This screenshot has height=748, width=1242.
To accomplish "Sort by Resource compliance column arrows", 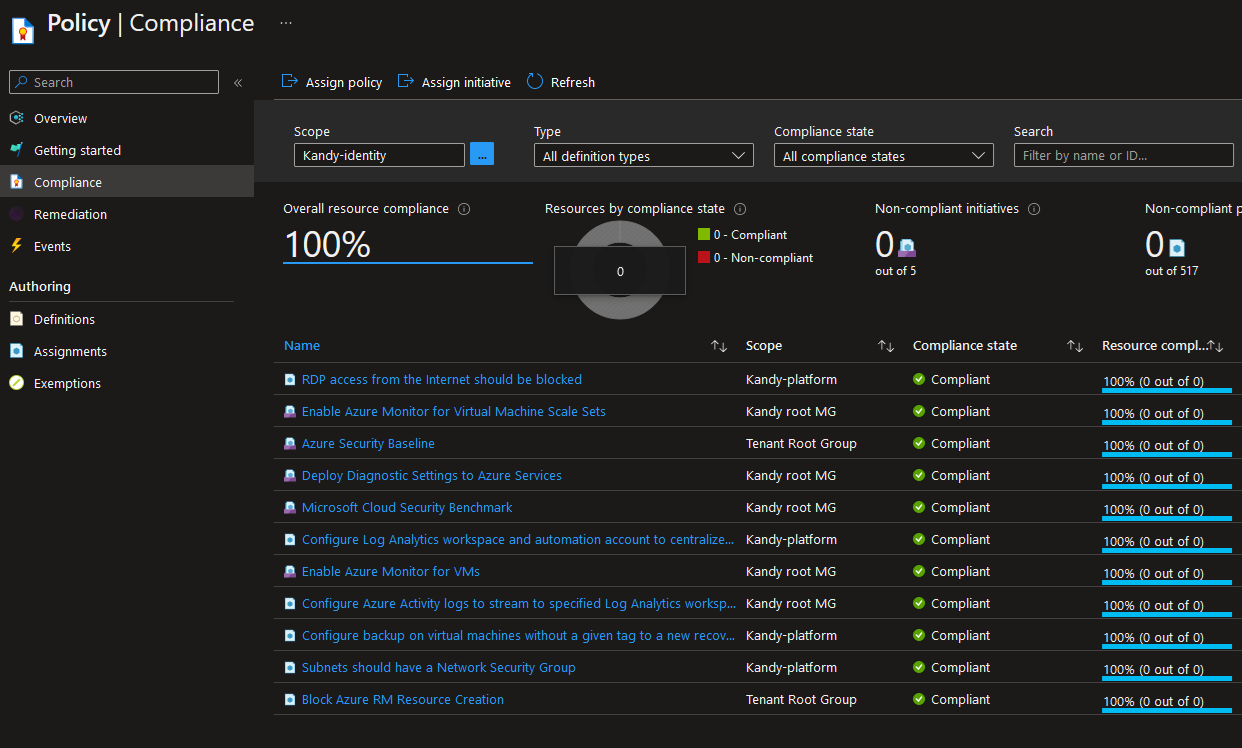I will point(1216,346).
